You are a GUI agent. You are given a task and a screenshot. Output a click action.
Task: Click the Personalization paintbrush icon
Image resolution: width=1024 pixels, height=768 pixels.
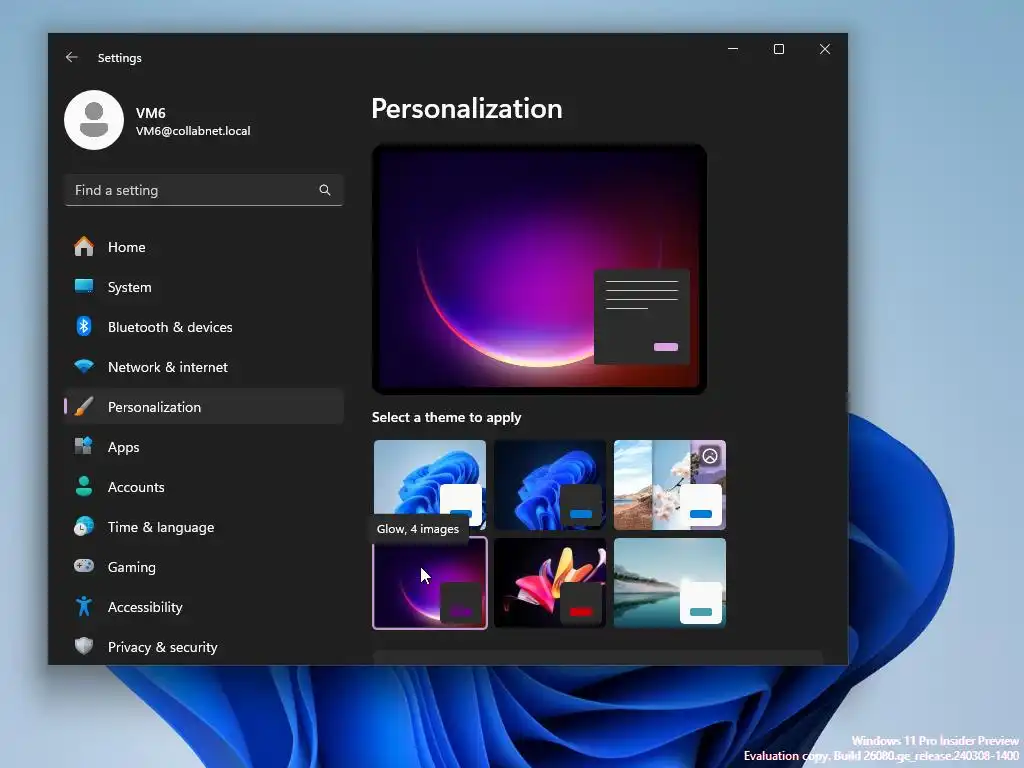84,407
